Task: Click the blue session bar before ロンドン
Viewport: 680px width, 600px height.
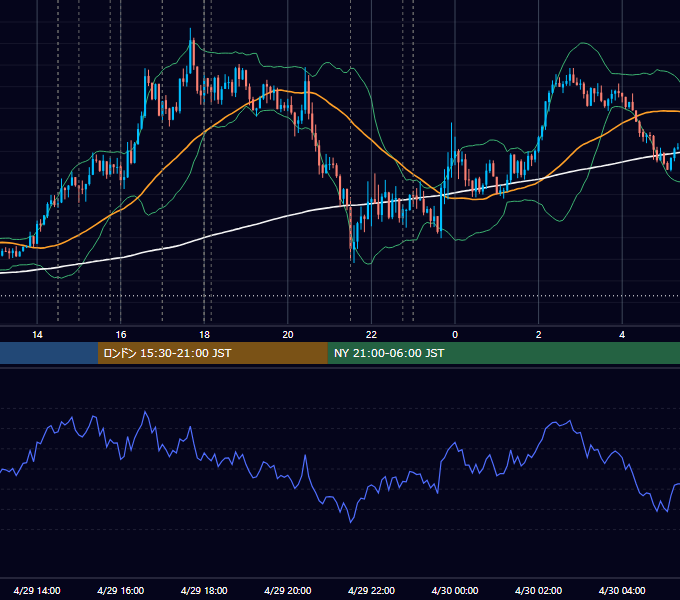Action: tap(49, 353)
